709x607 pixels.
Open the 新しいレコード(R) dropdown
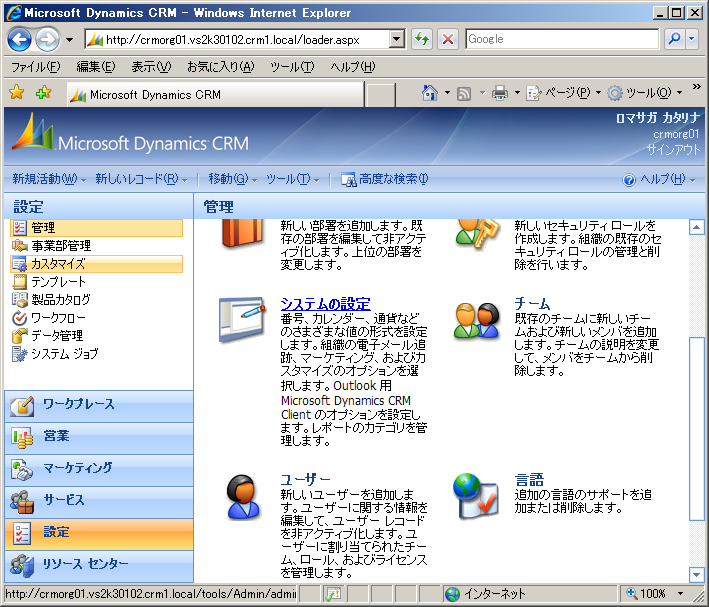click(141, 179)
